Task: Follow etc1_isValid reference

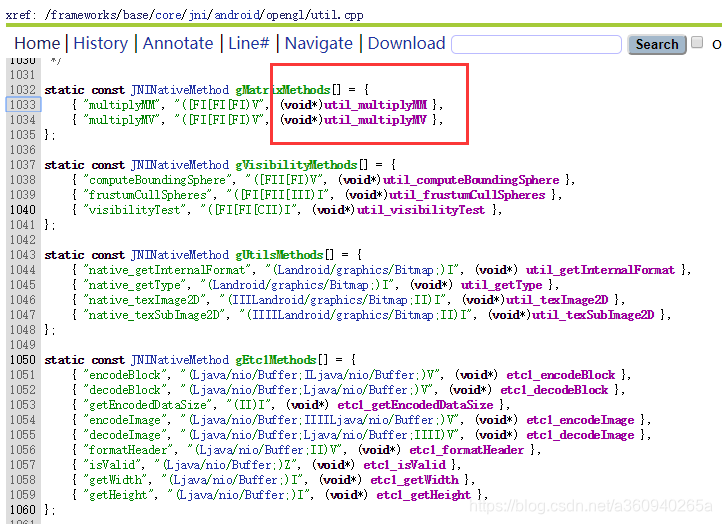Action: pos(404,465)
